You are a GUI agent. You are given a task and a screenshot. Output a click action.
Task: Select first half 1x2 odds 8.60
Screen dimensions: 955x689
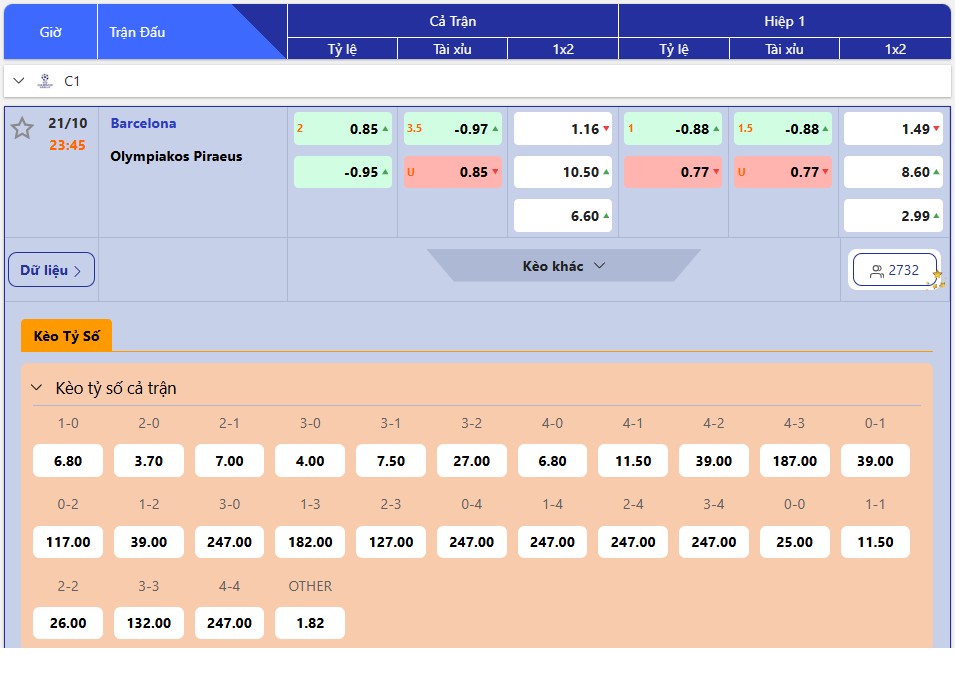(x=893, y=172)
